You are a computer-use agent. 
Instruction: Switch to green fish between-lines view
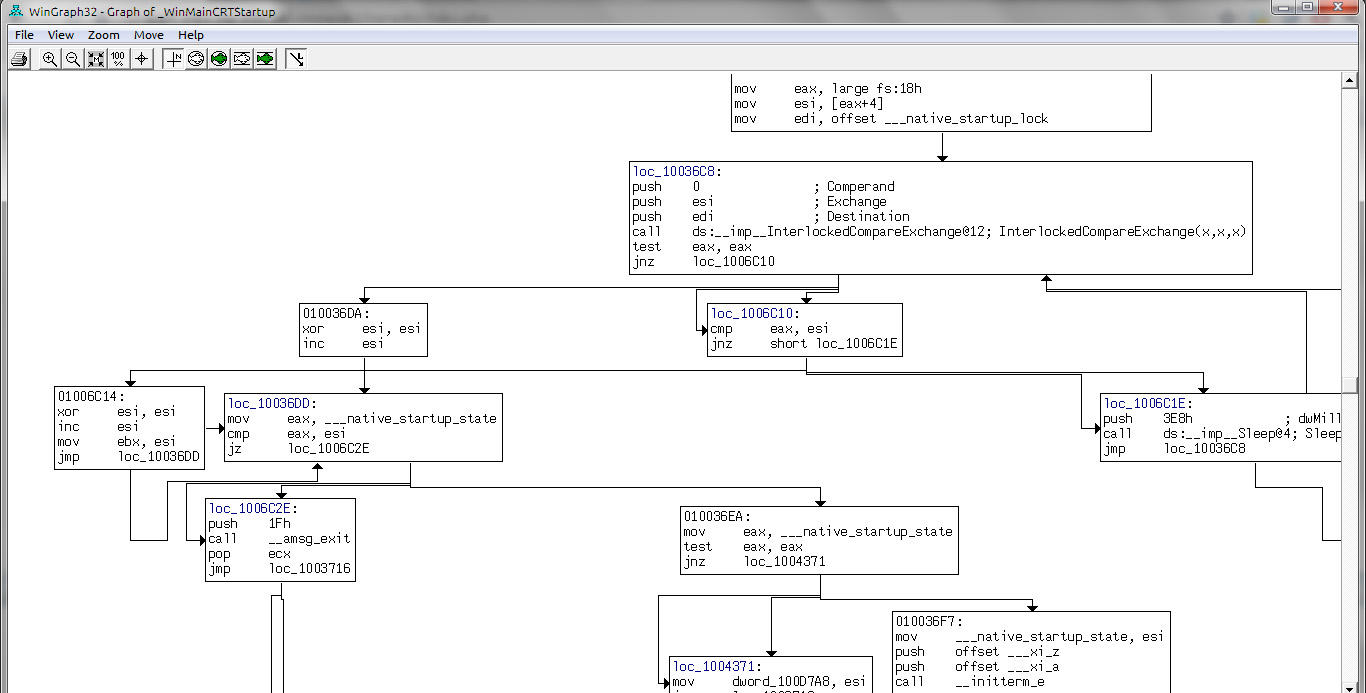click(264, 59)
